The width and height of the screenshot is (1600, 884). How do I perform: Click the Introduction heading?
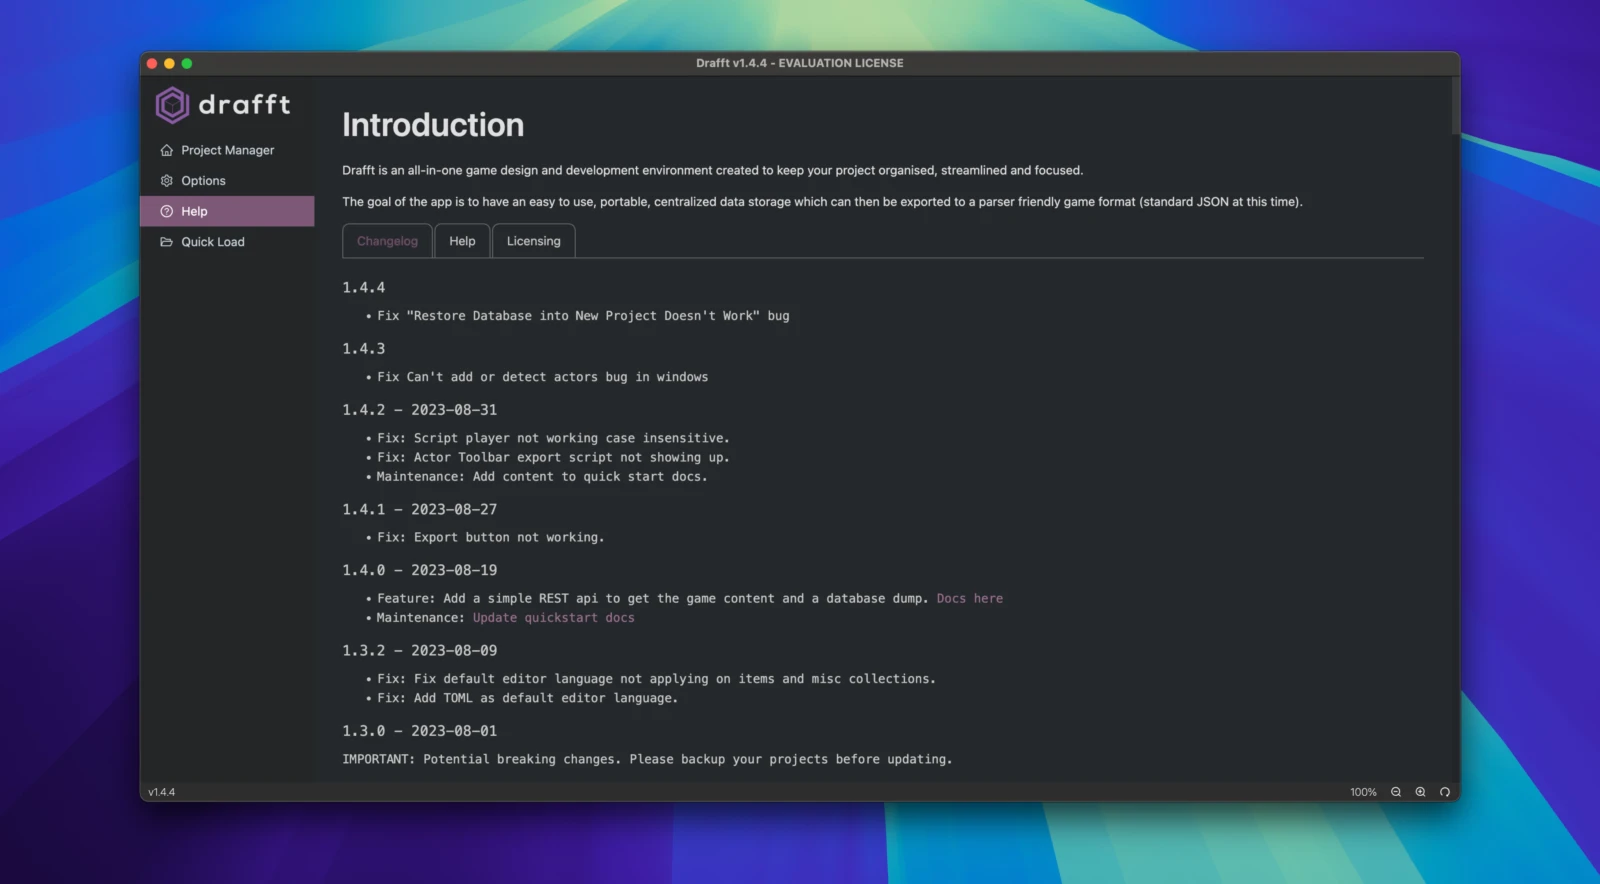pyautogui.click(x=433, y=125)
